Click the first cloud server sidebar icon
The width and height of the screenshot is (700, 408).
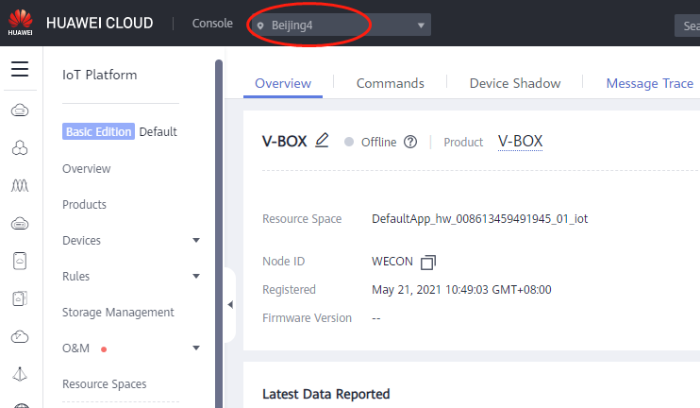(20, 110)
